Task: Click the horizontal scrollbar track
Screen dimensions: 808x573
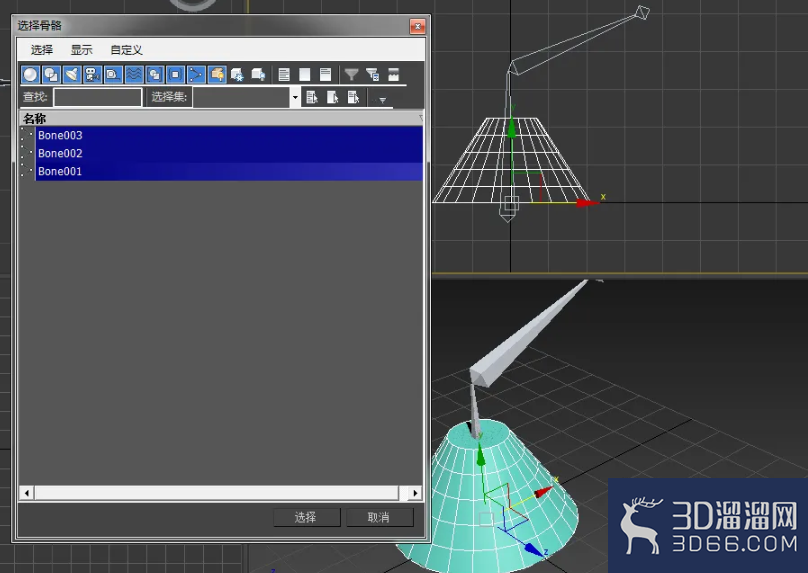Action: tap(216, 493)
